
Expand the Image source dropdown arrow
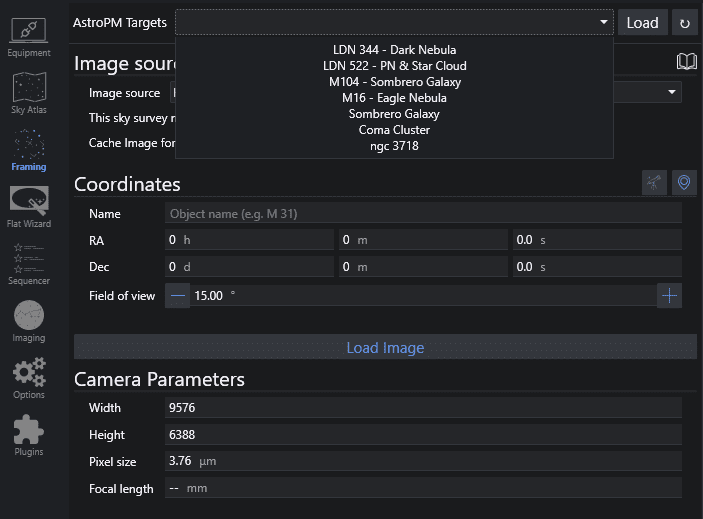tap(672, 92)
